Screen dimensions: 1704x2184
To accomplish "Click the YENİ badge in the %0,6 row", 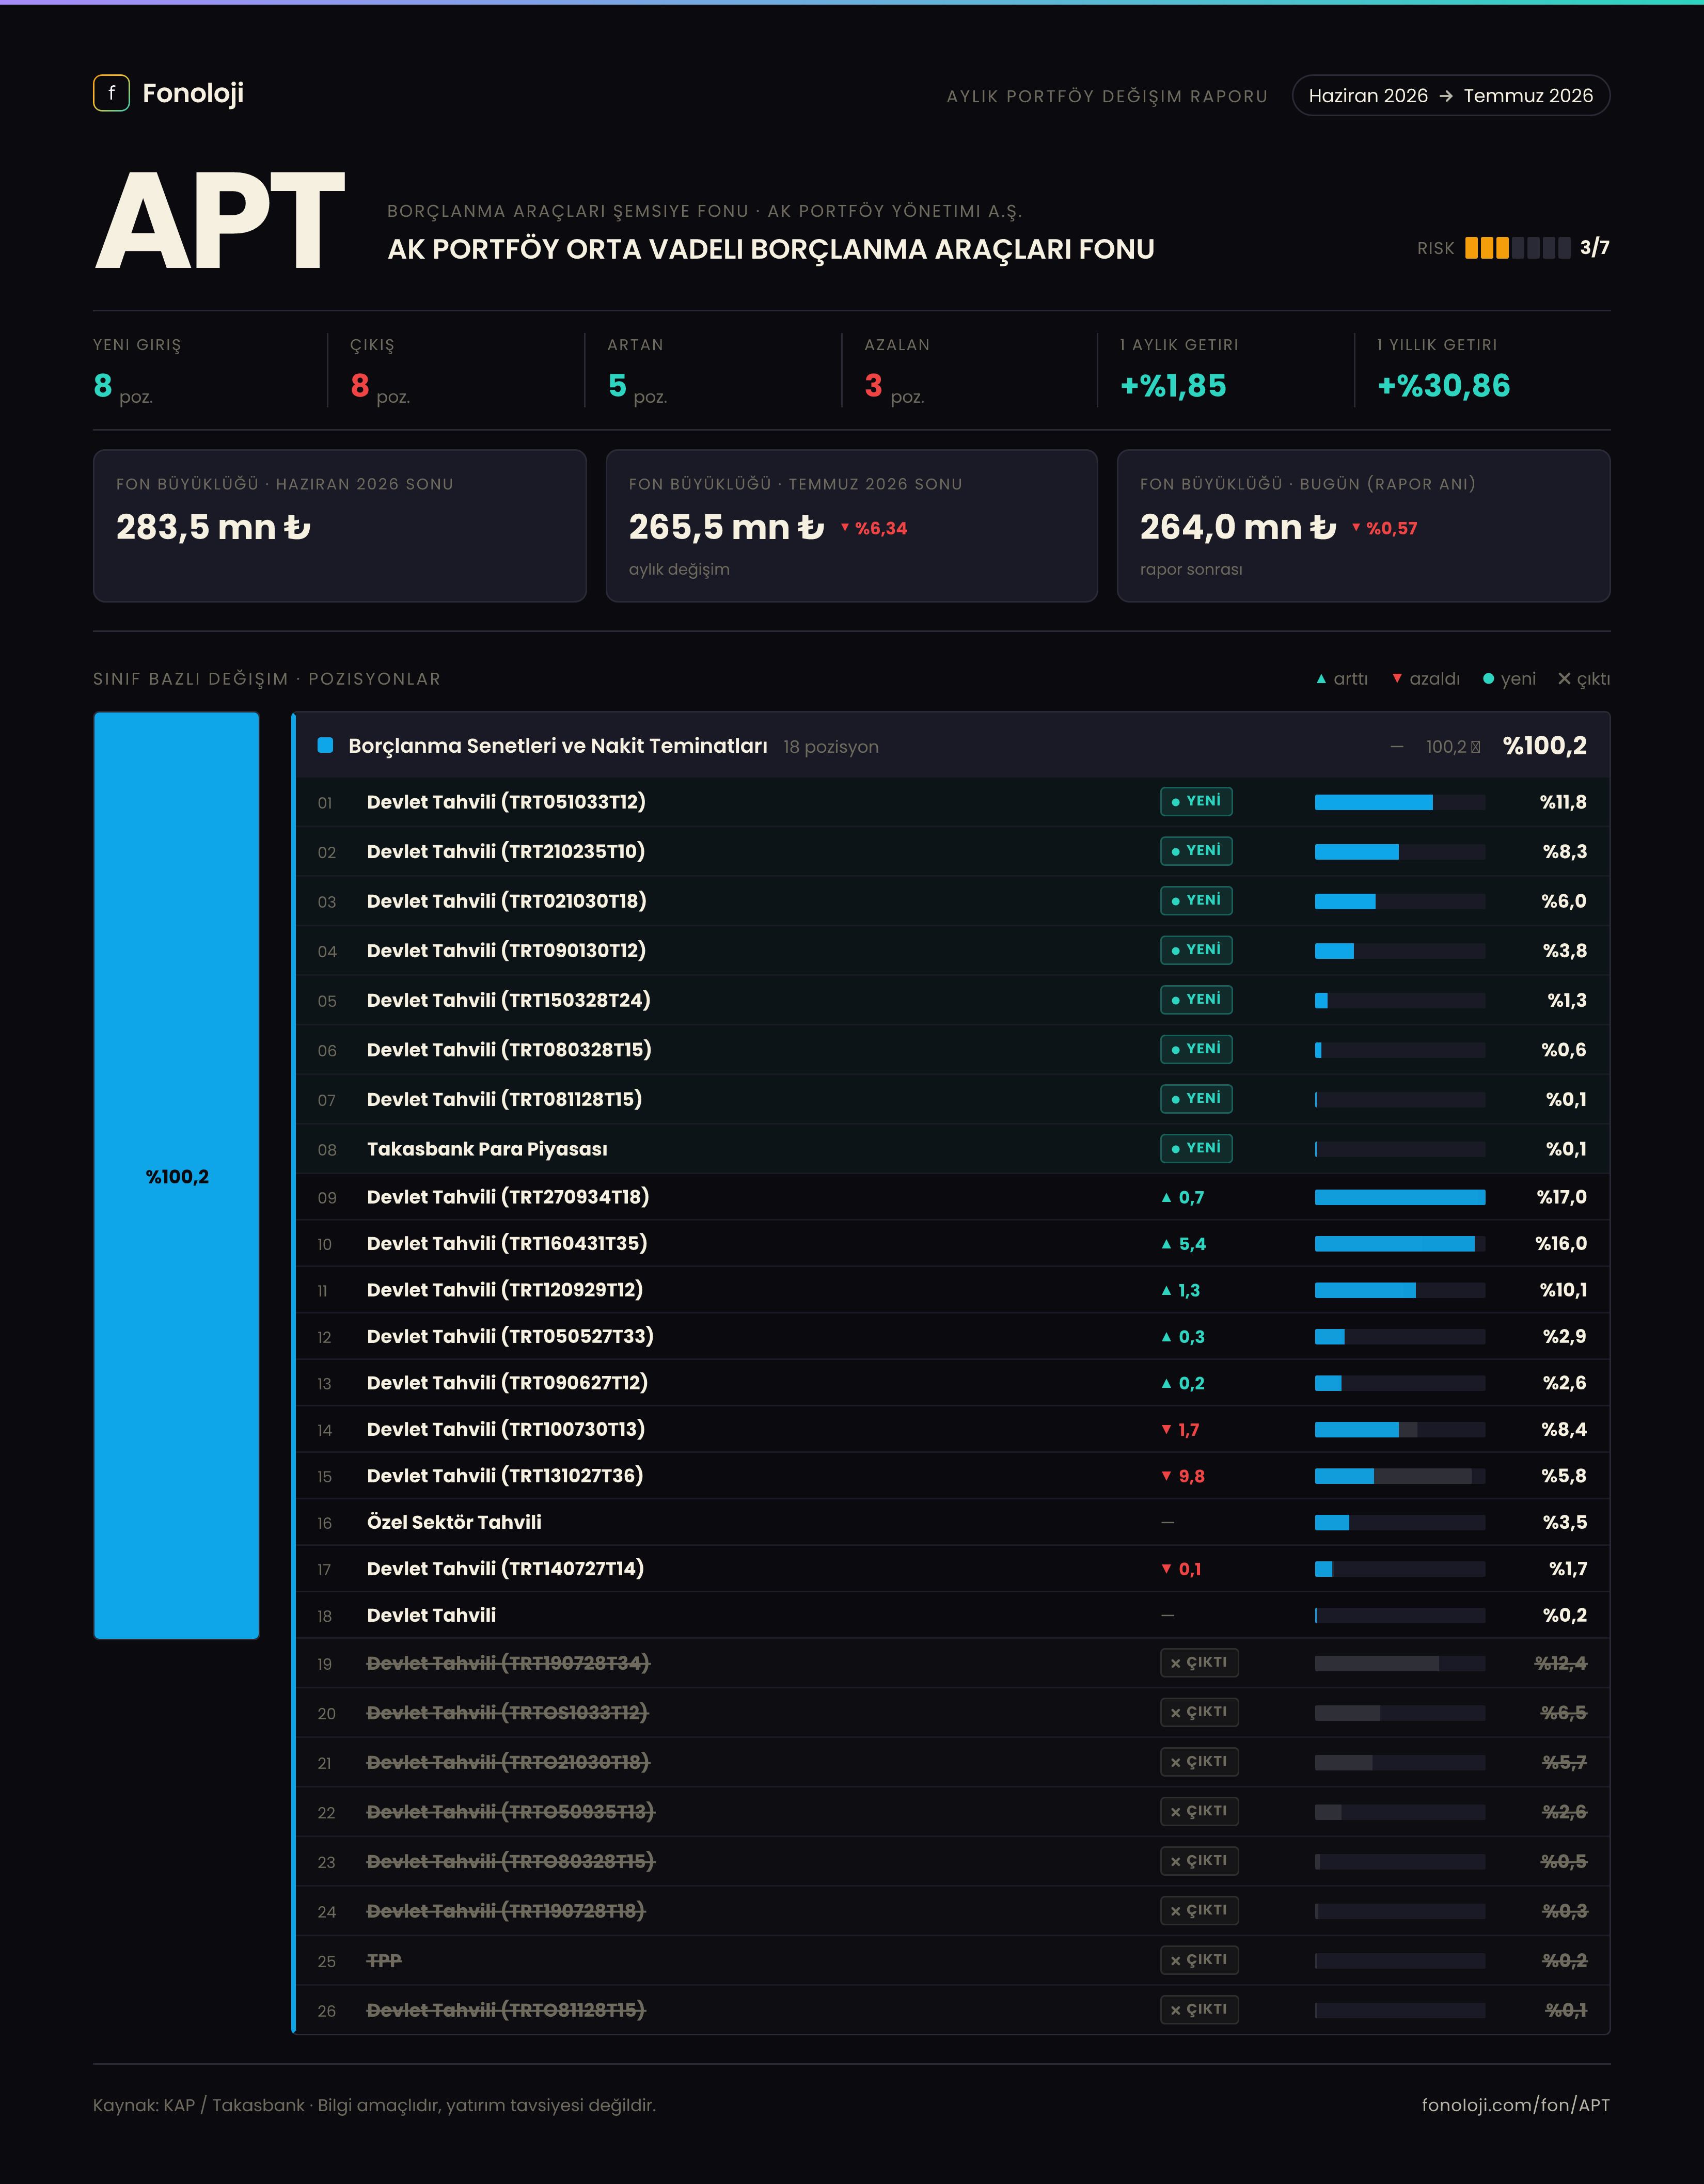I will coord(1196,1049).
